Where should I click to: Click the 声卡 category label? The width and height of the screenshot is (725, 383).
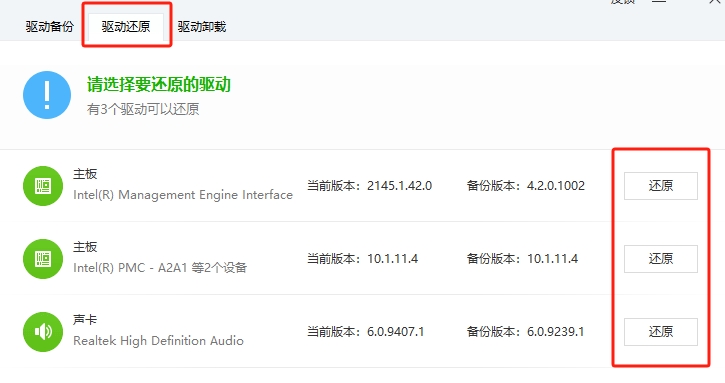point(85,320)
